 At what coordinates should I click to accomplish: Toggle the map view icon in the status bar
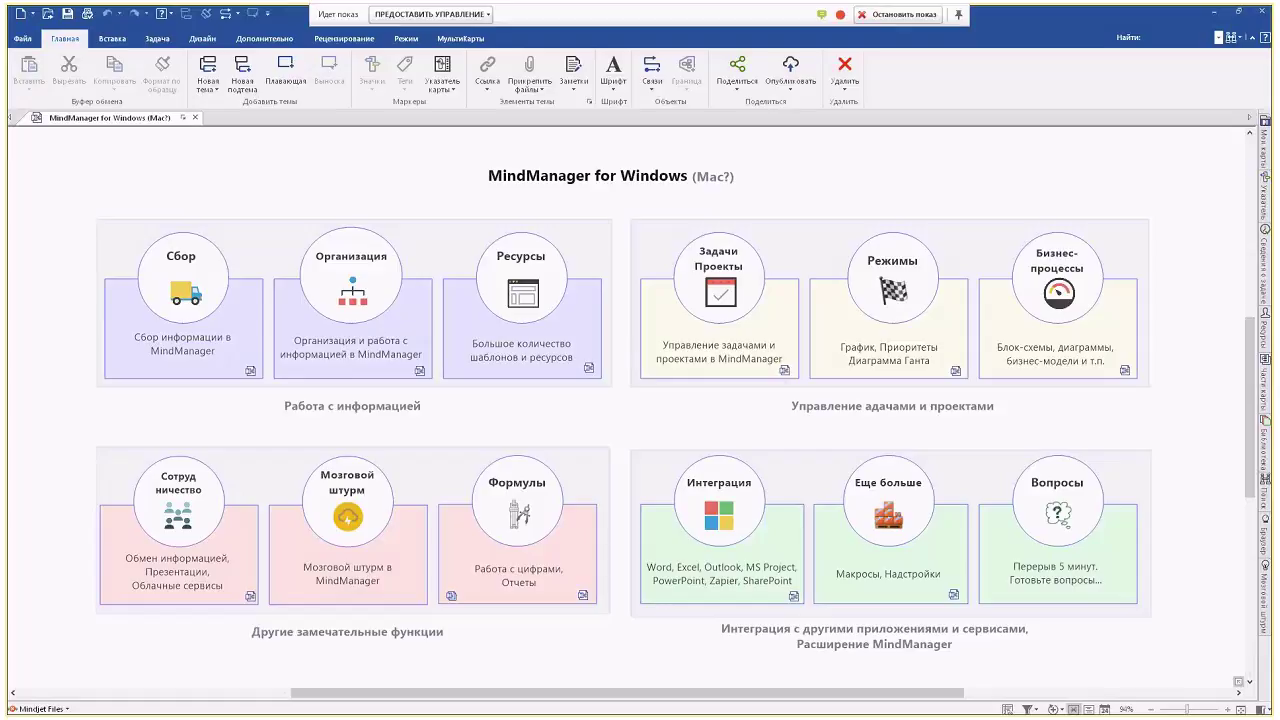1073,709
